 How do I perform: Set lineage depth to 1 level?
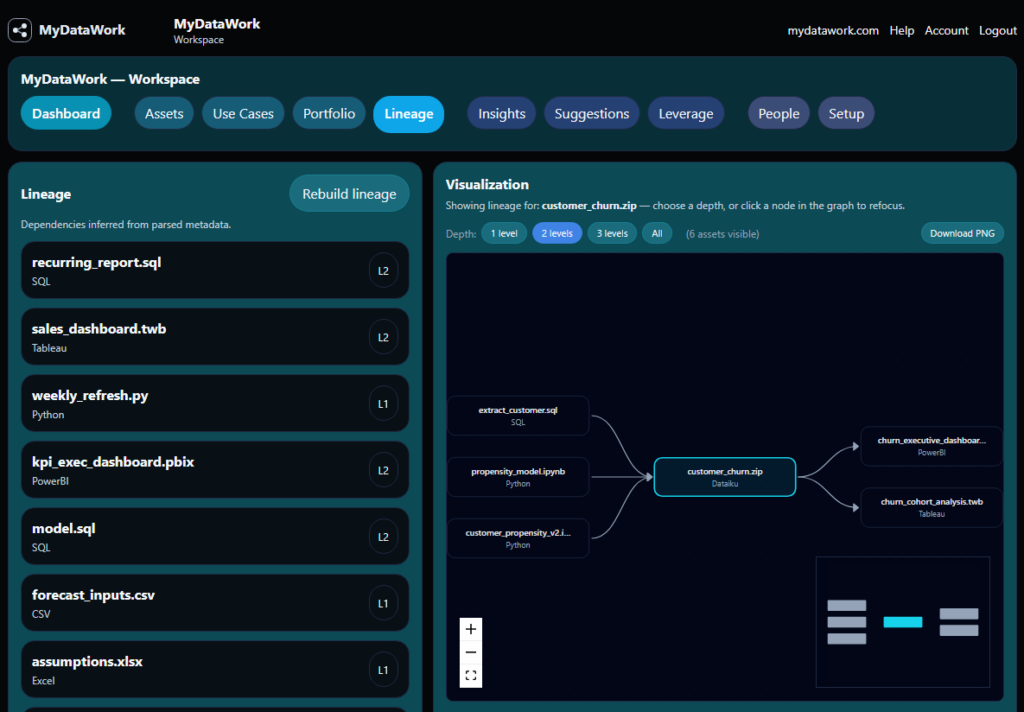click(x=504, y=233)
